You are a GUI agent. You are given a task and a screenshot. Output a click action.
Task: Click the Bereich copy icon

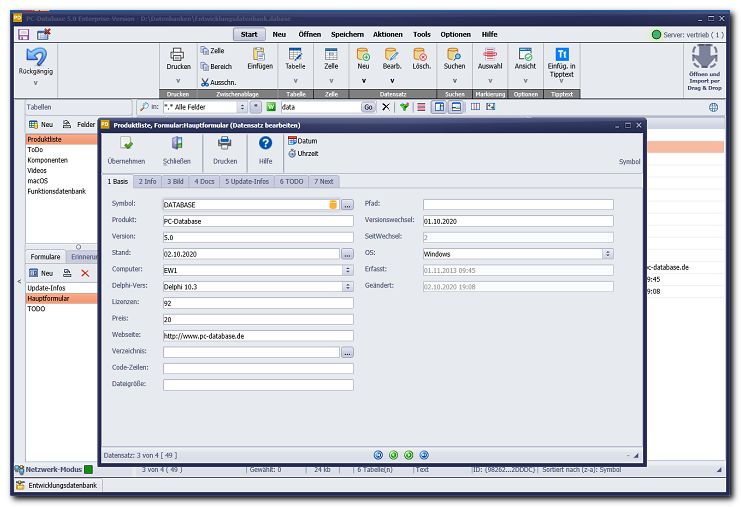205,66
